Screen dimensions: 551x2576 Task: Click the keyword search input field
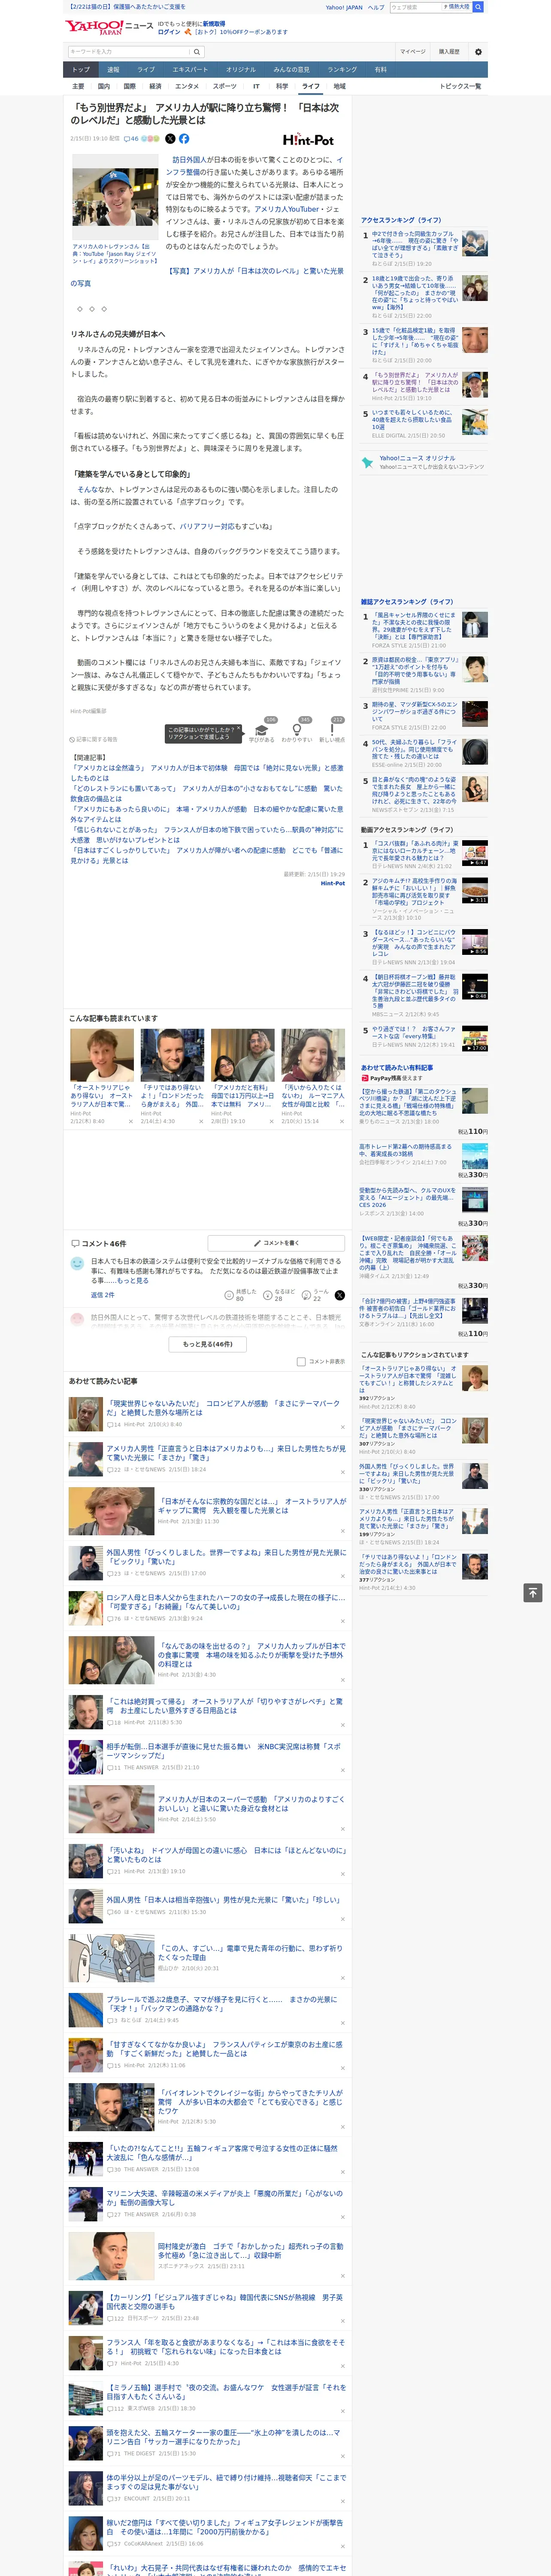[x=129, y=52]
